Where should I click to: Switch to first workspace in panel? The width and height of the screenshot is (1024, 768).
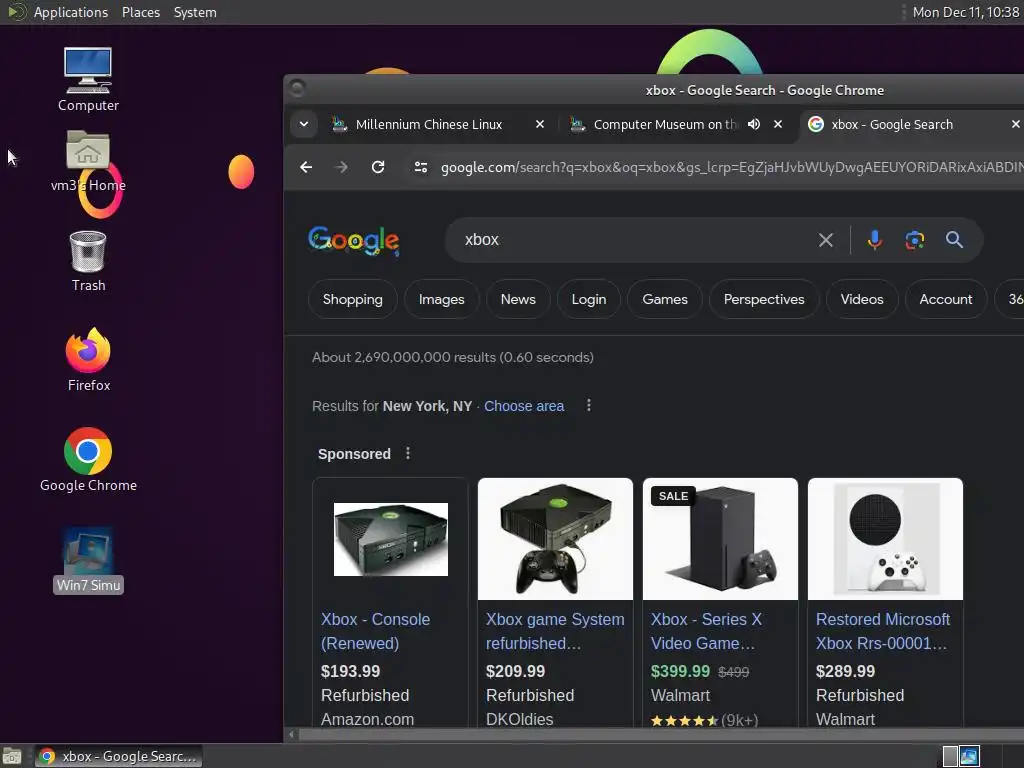tap(950, 756)
